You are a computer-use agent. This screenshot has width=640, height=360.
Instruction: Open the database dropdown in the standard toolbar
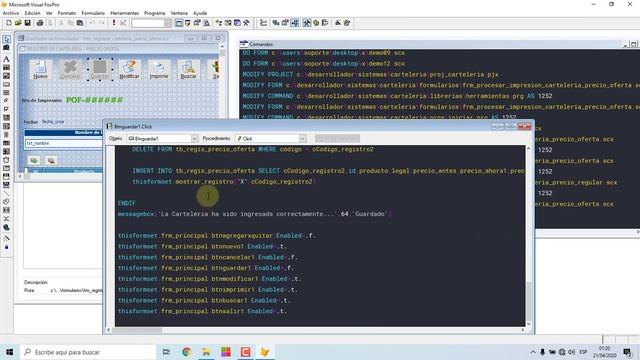coord(168,23)
